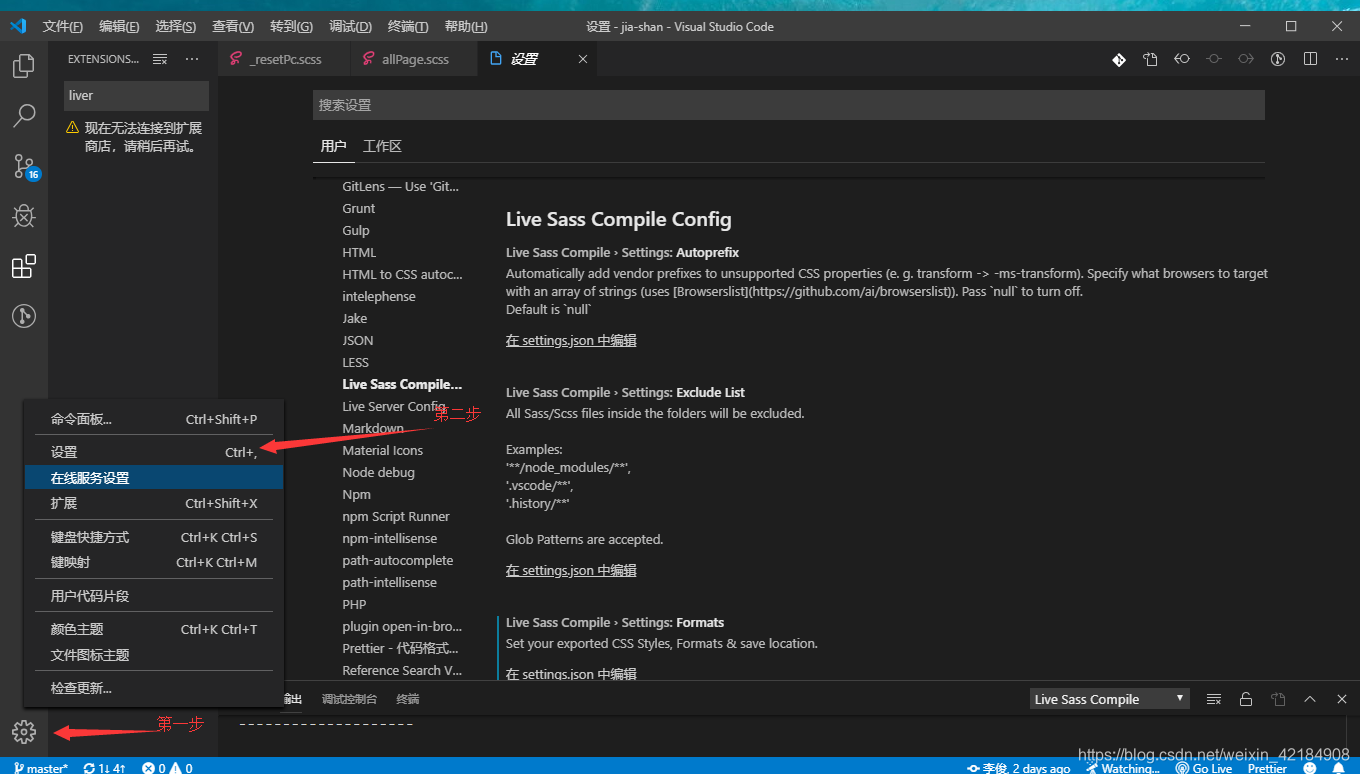The image size is (1360, 774).
Task: Click Go Live in the status bar
Action: pos(1203,768)
